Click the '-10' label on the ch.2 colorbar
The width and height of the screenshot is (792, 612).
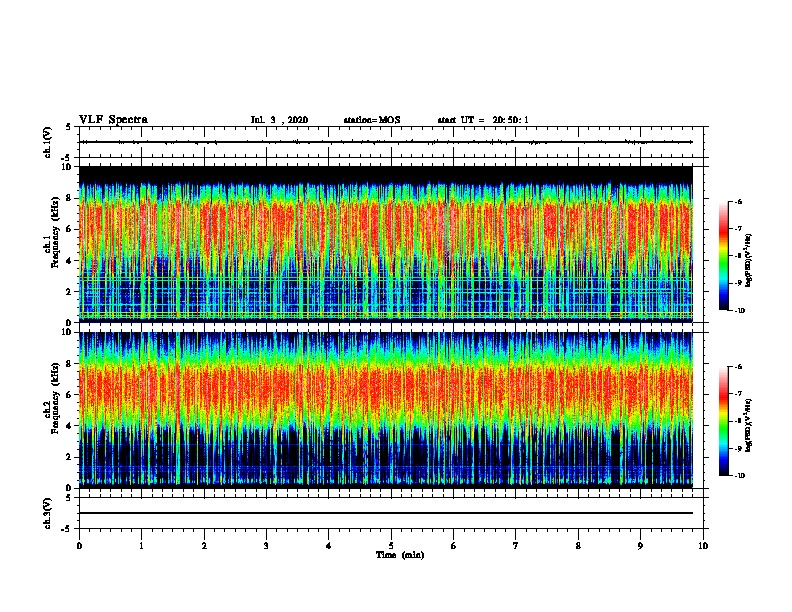click(x=739, y=476)
